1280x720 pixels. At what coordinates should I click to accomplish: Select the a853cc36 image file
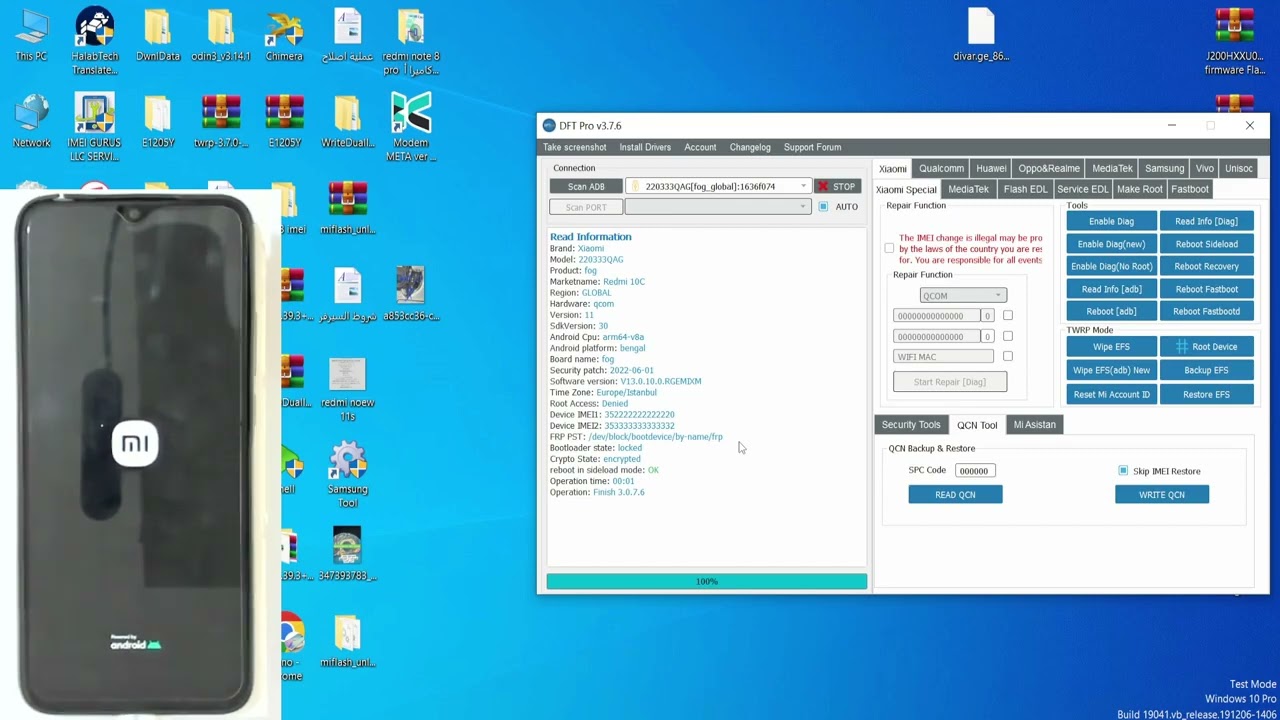(411, 293)
